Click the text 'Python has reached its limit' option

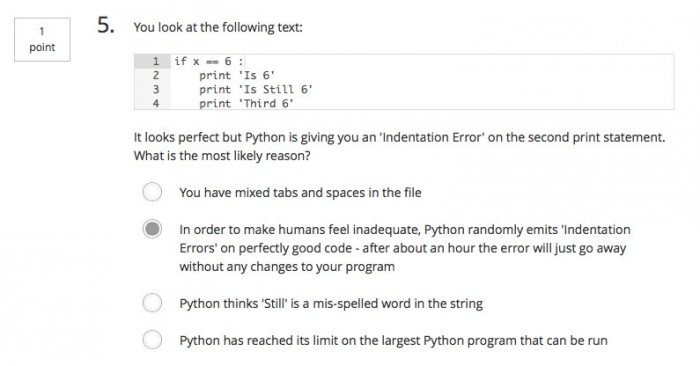[393, 341]
